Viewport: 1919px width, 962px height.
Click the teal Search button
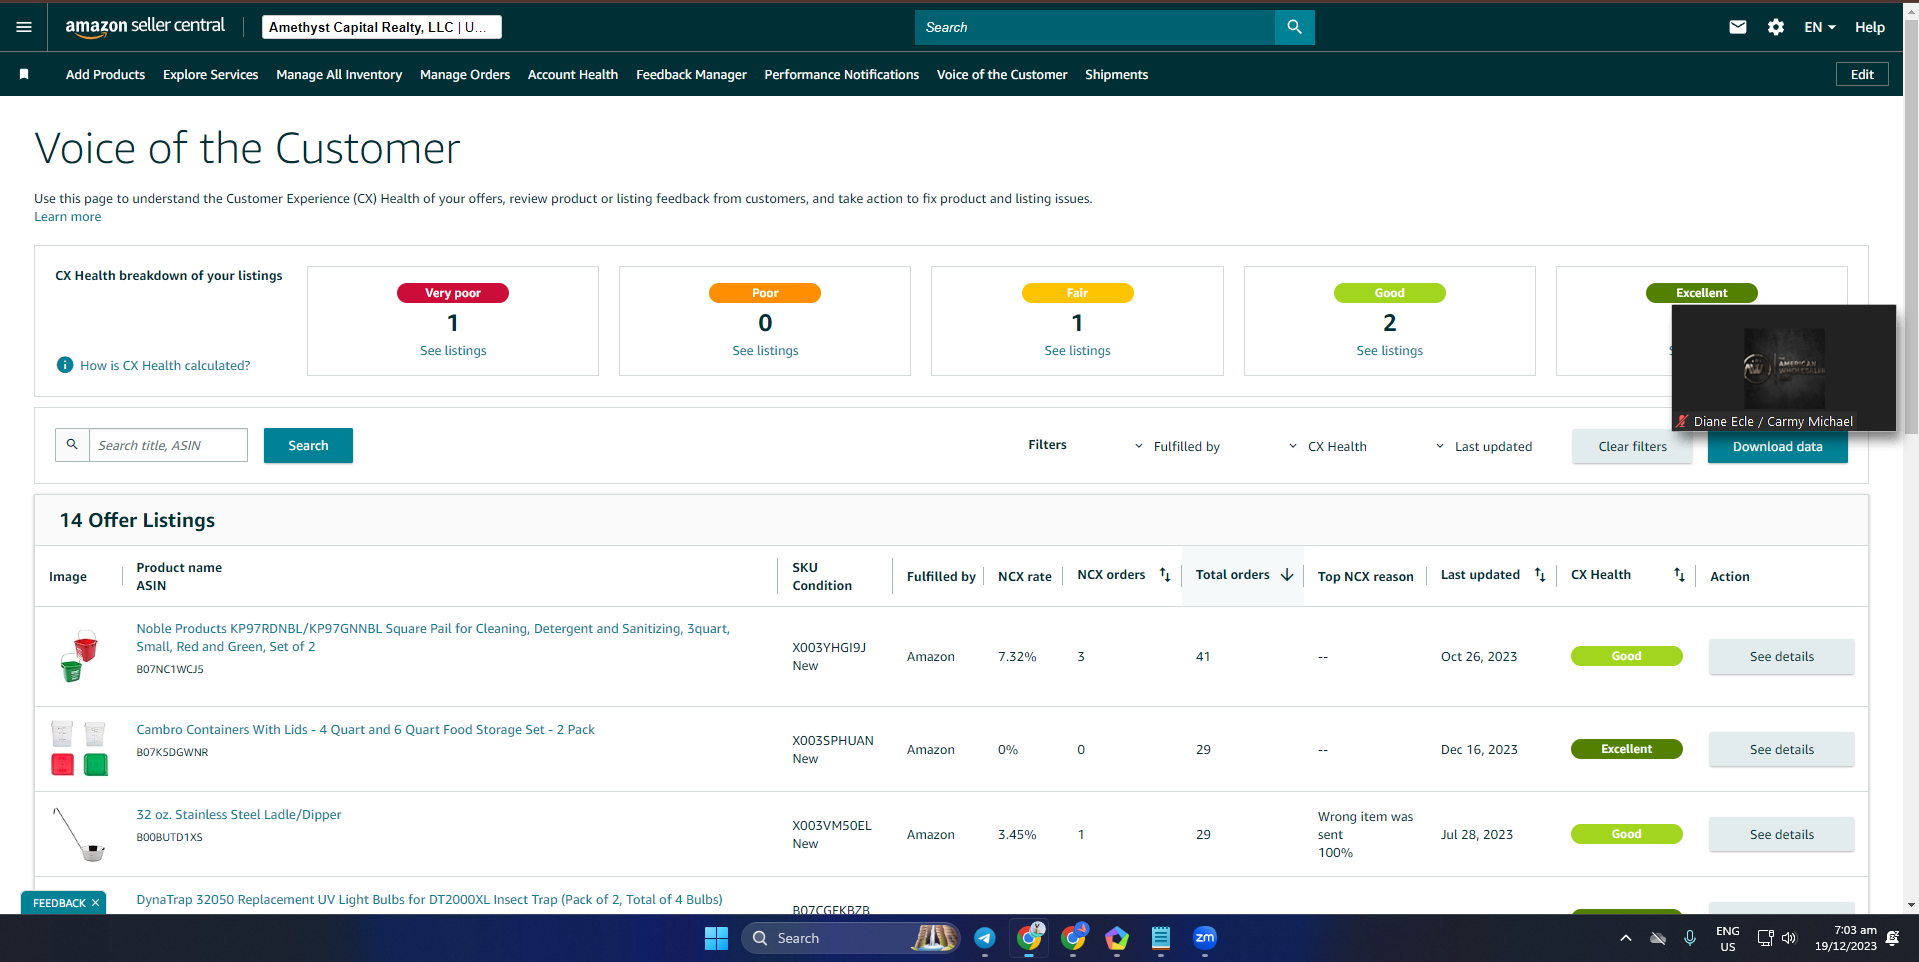(308, 446)
